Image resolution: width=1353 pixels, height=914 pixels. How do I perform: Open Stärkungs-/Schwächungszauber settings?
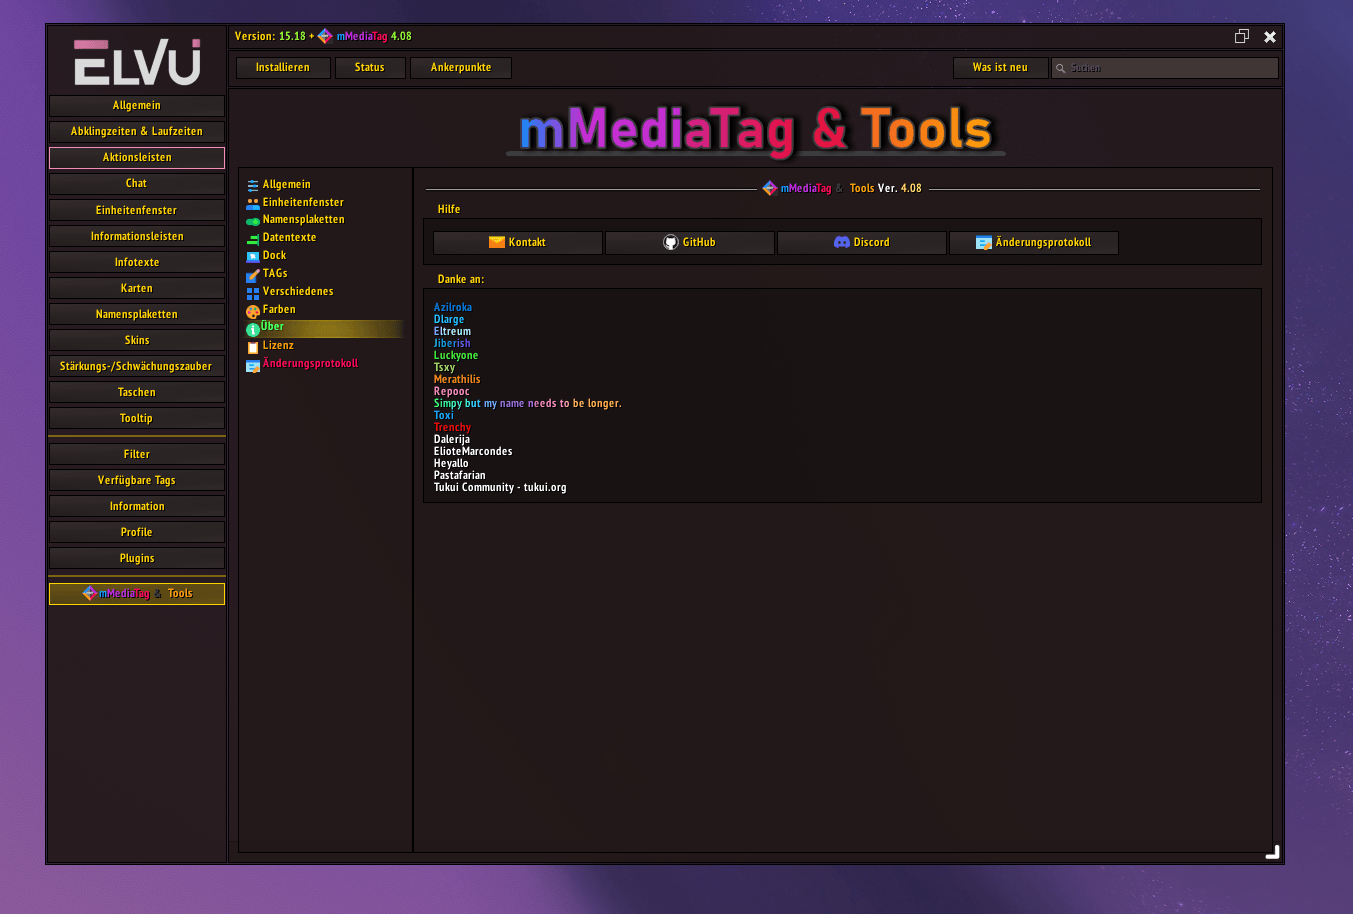pos(137,366)
